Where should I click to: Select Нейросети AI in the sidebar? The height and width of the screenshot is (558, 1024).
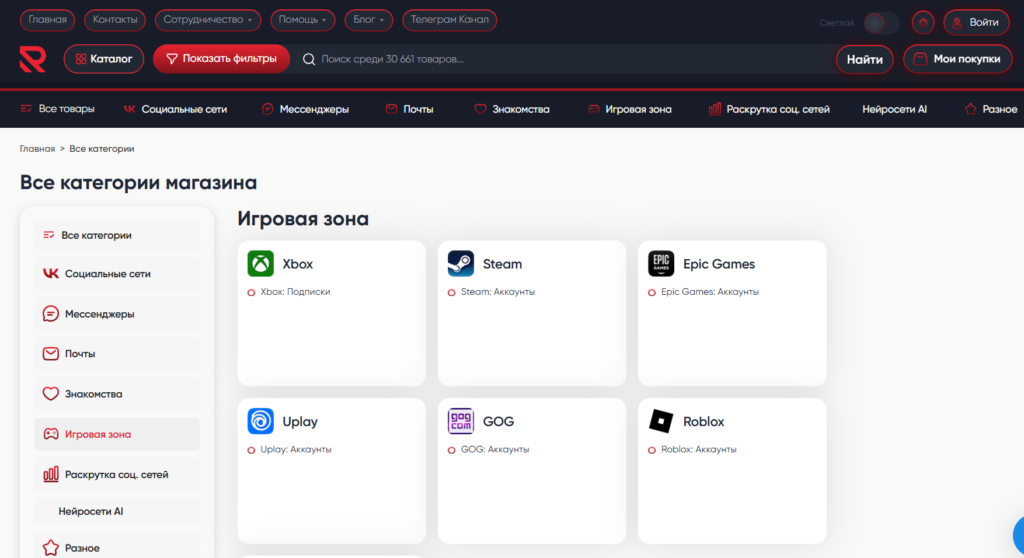coord(117,512)
